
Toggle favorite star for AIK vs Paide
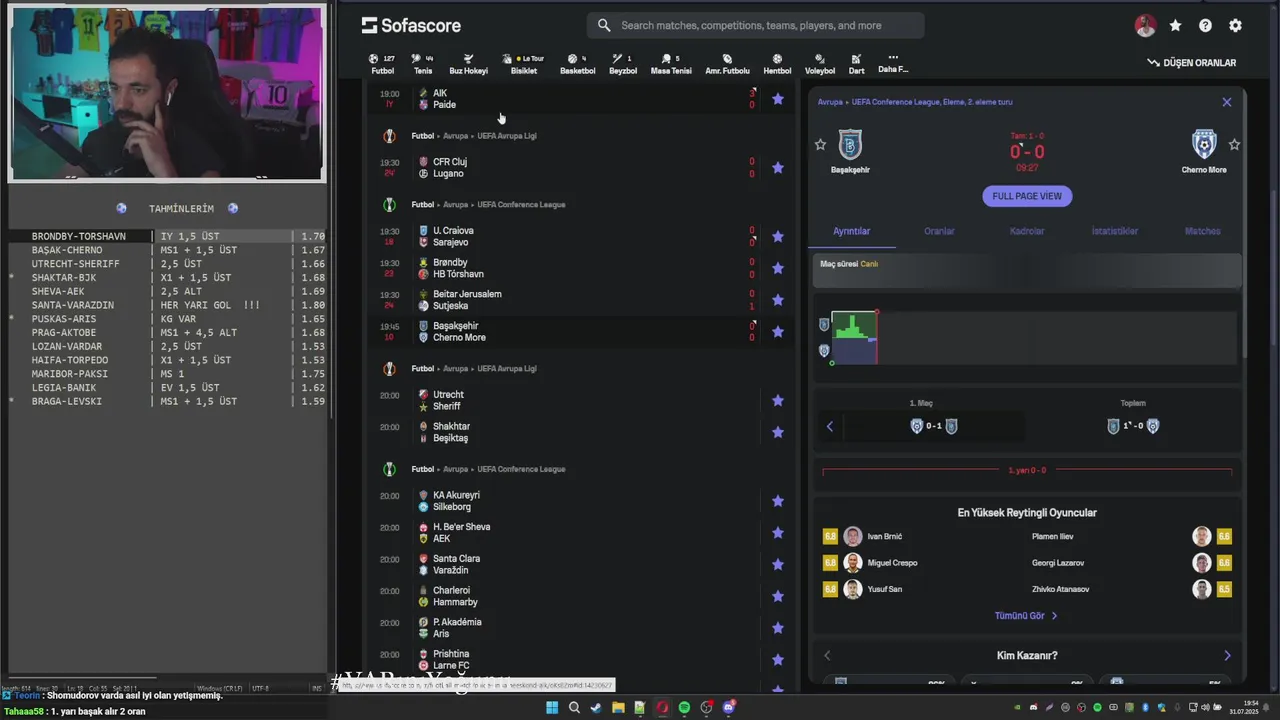pyautogui.click(x=777, y=99)
